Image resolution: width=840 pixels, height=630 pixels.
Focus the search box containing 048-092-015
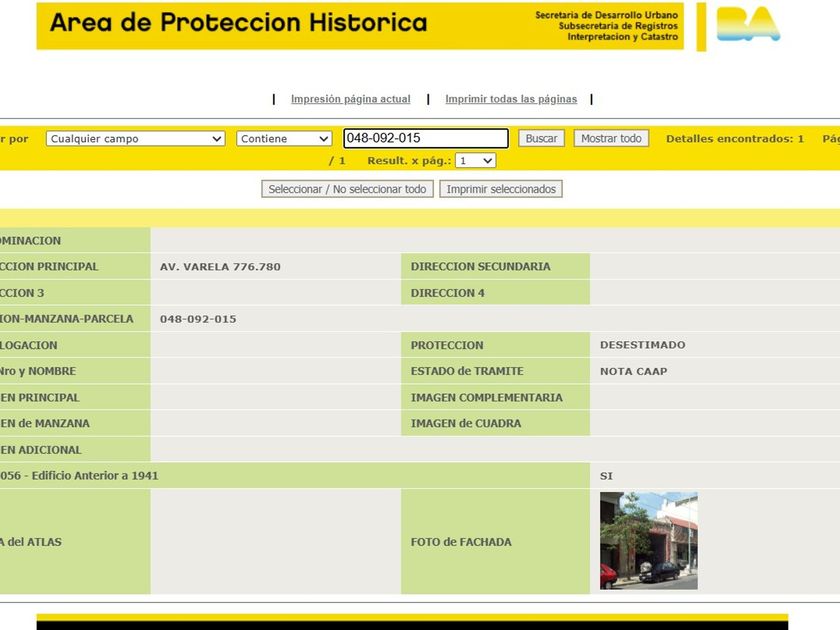(426, 138)
